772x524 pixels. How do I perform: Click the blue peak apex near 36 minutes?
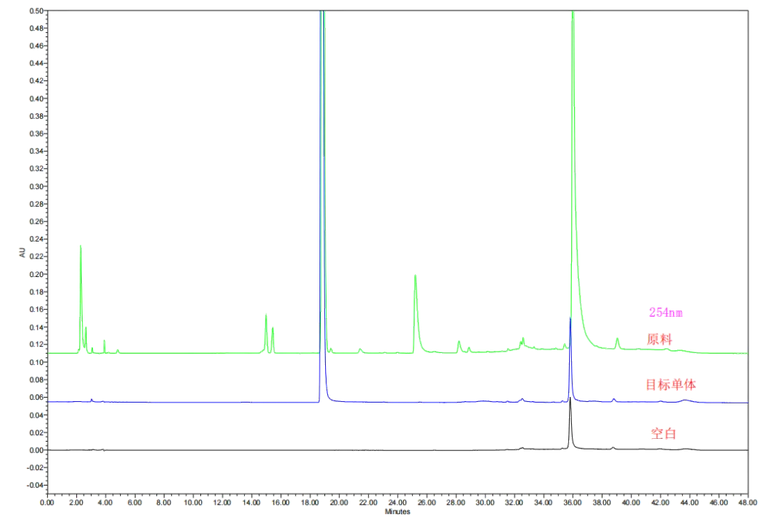tap(570, 320)
